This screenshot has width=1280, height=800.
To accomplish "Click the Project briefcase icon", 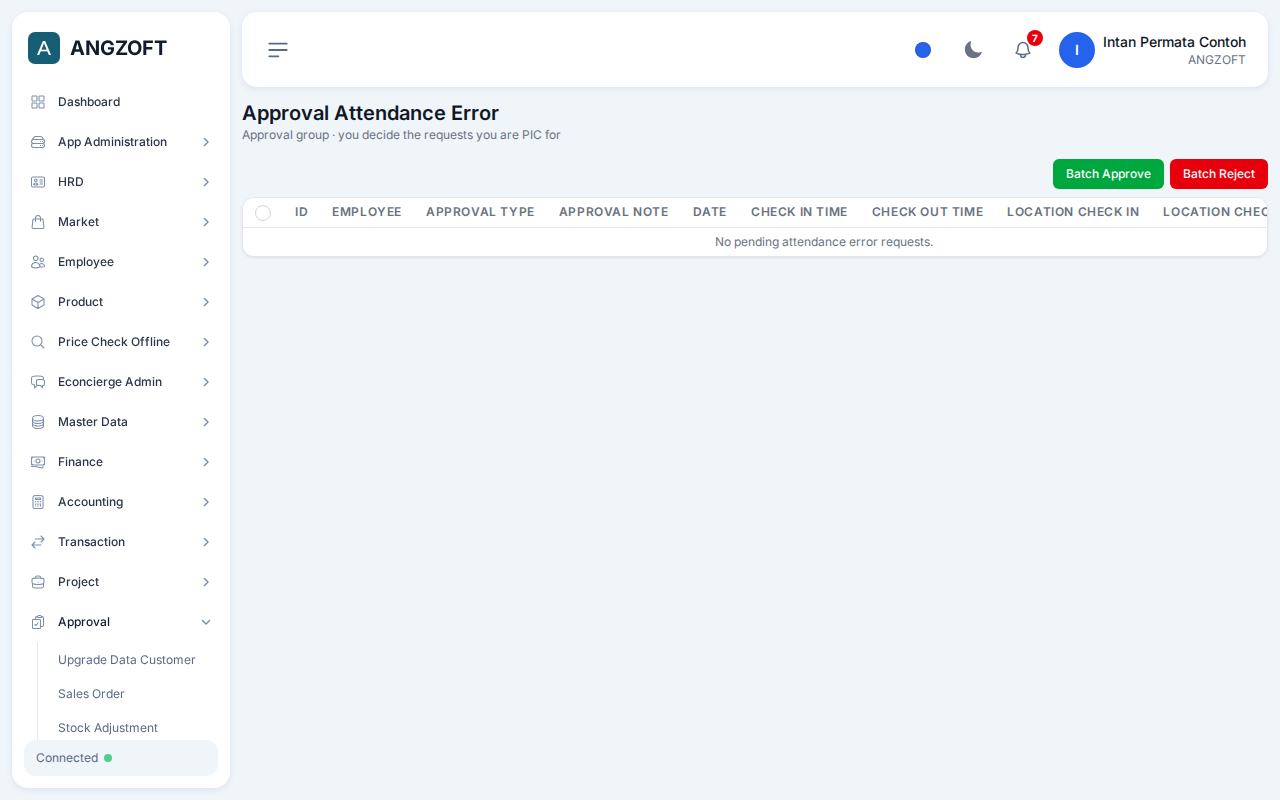I will pyautogui.click(x=38, y=582).
